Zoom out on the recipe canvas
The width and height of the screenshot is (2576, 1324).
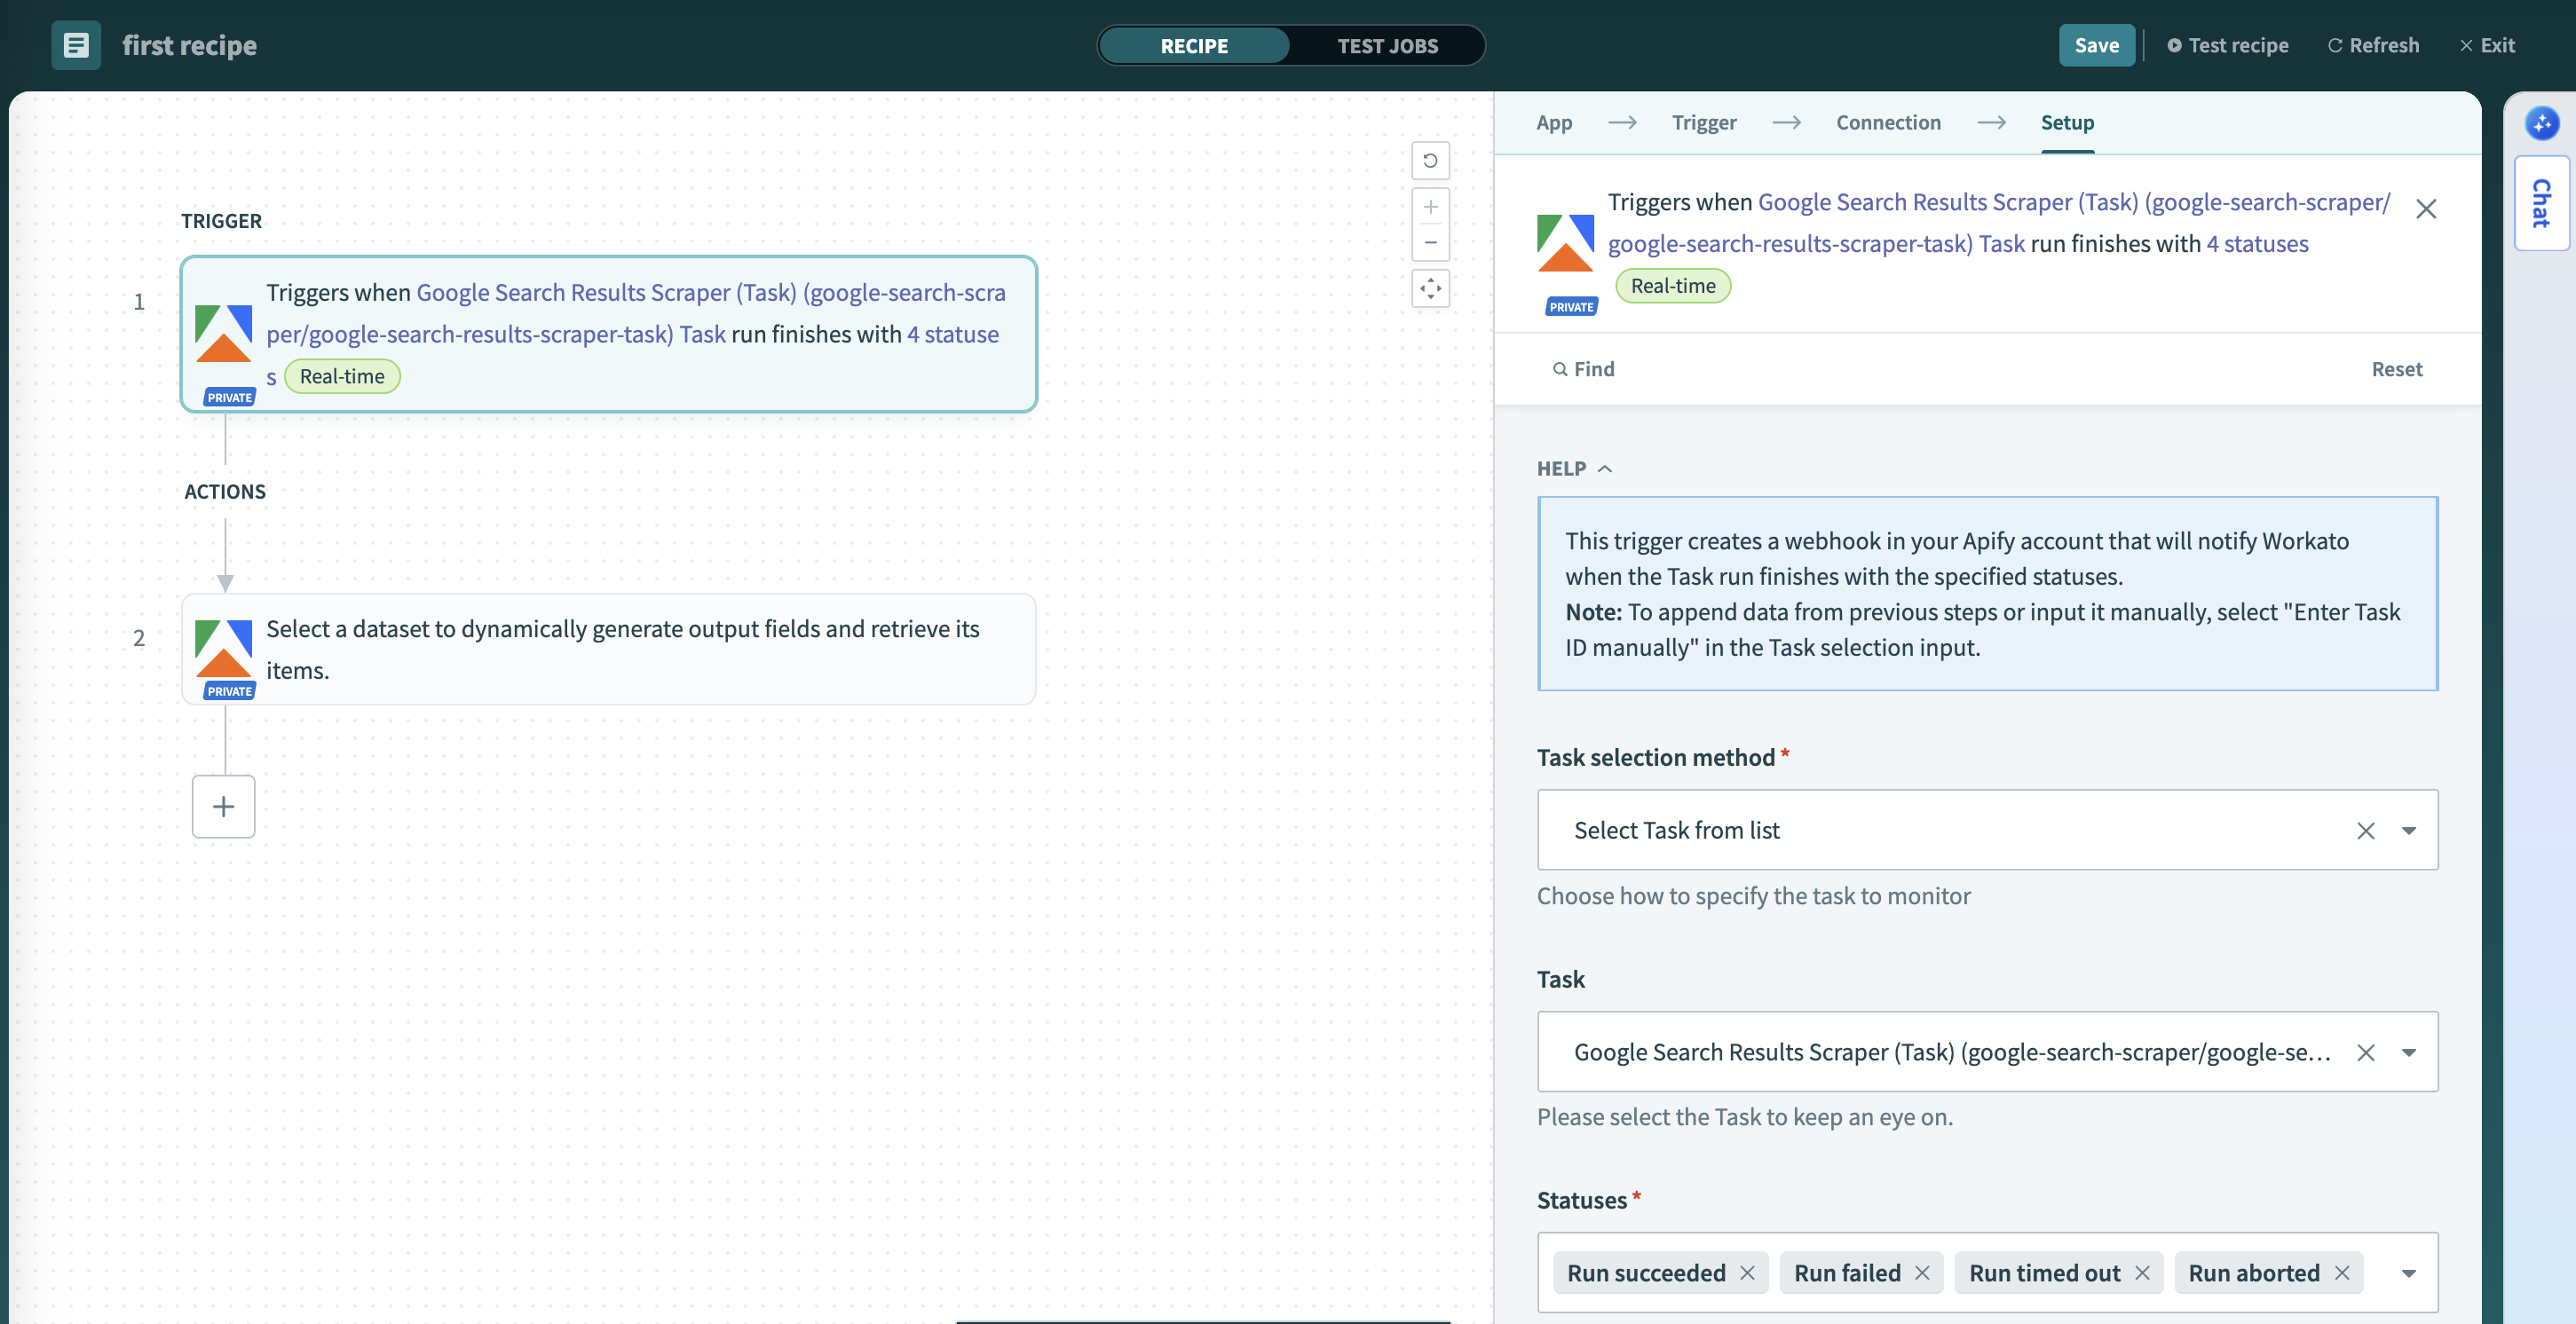1430,242
